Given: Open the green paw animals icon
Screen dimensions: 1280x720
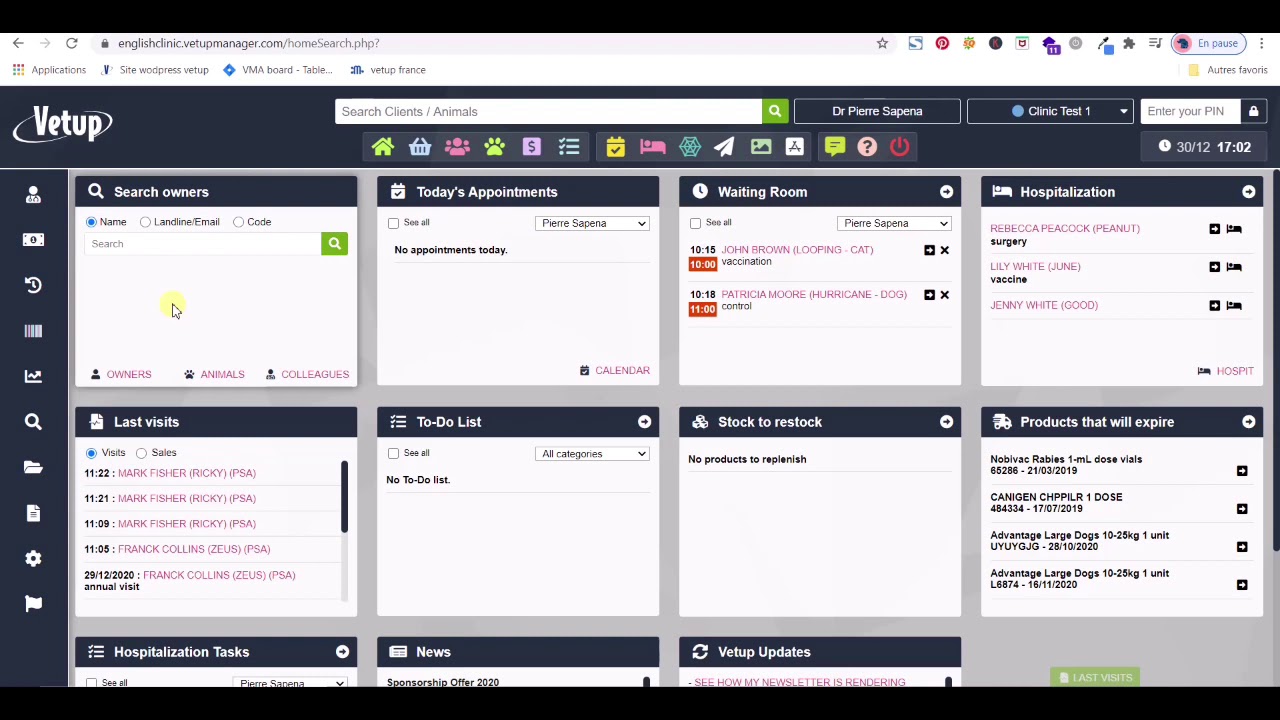Looking at the screenshot, I should pos(495,147).
